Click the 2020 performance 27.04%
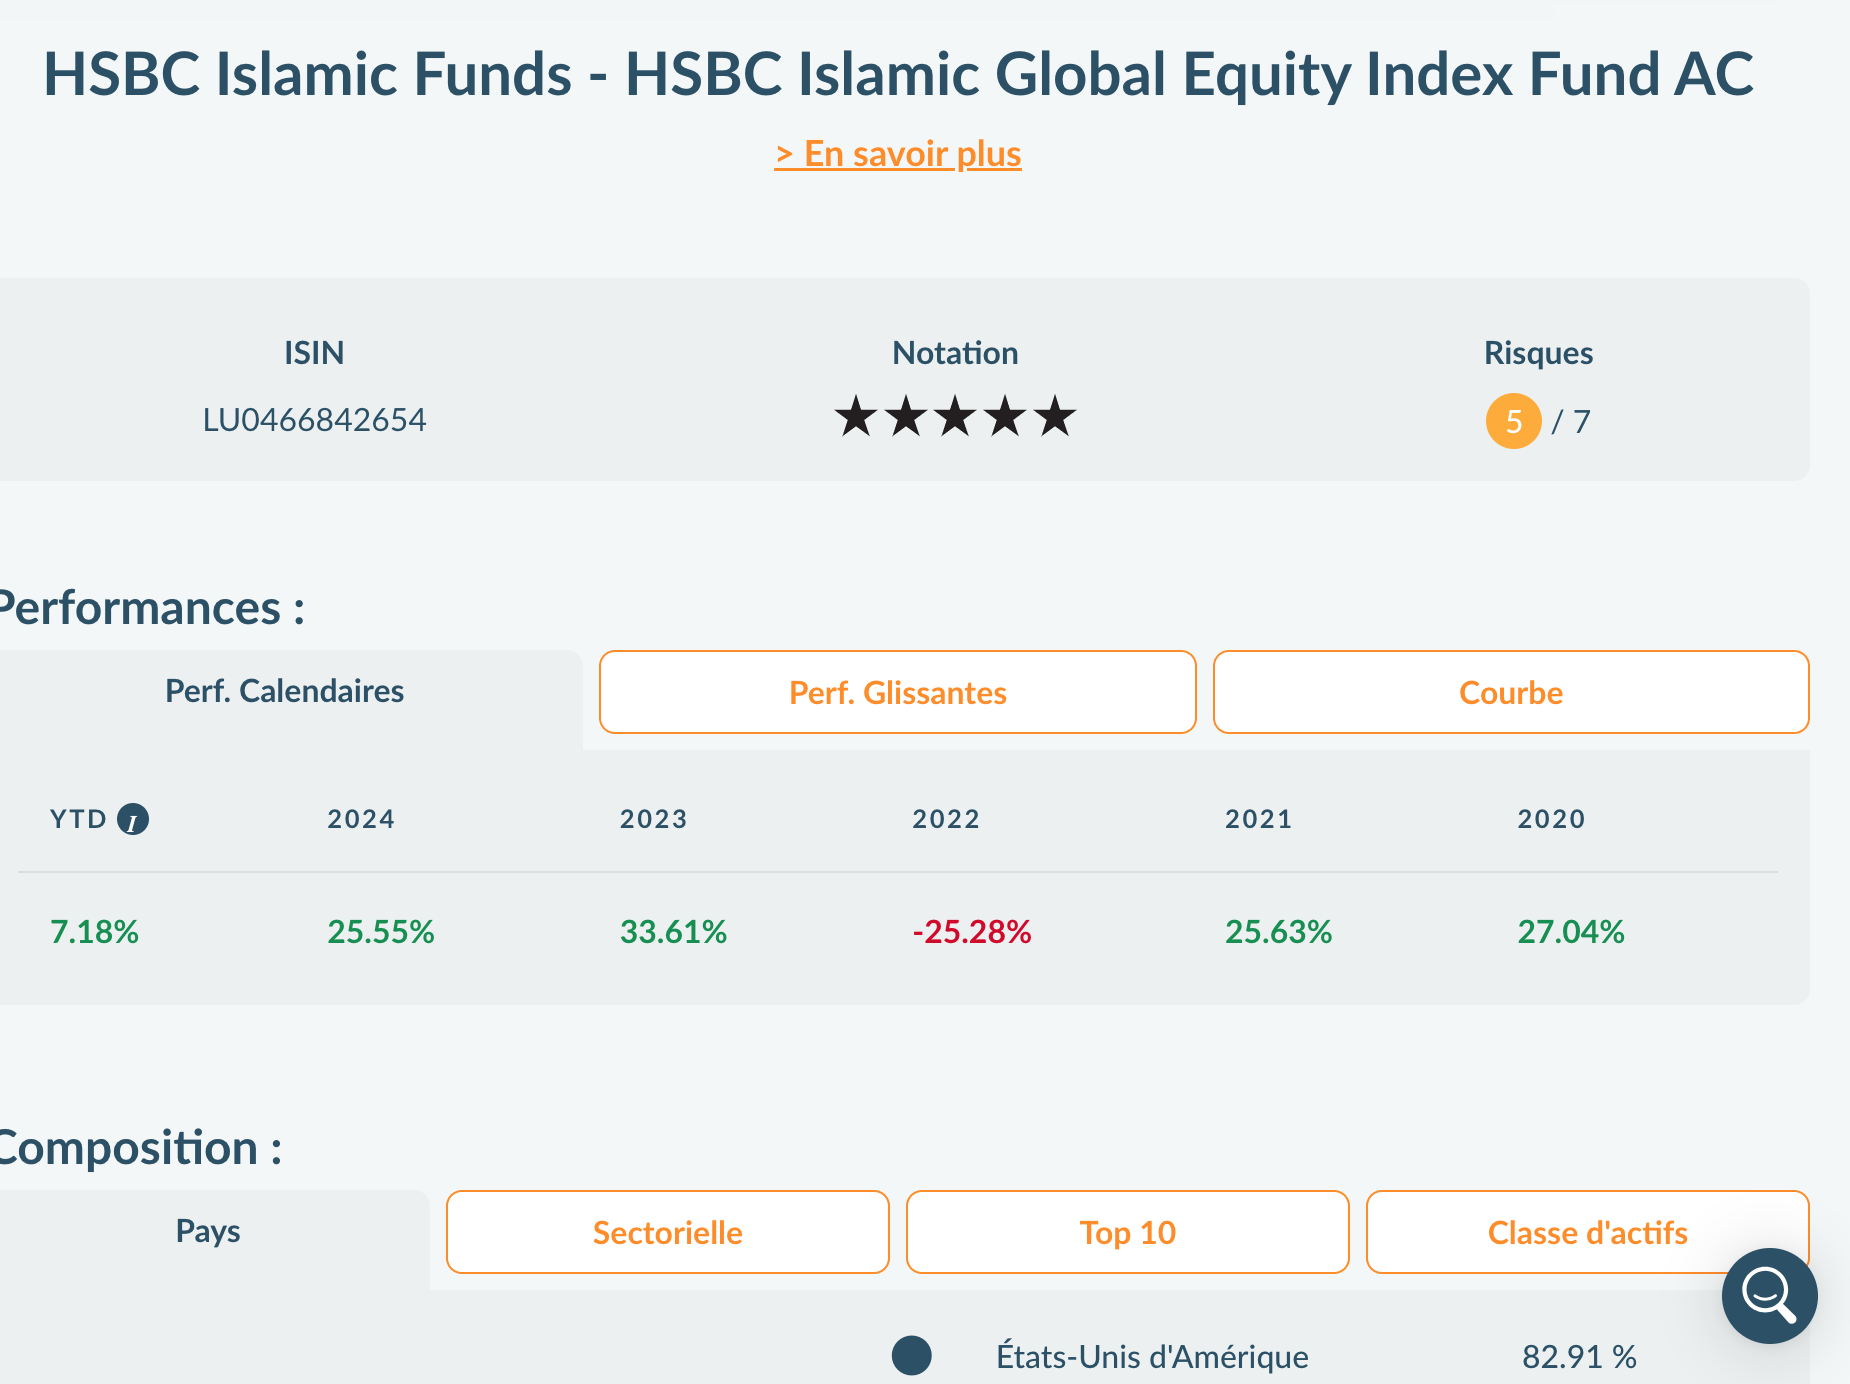Screen dimensions: 1850x1384 pos(1571,932)
